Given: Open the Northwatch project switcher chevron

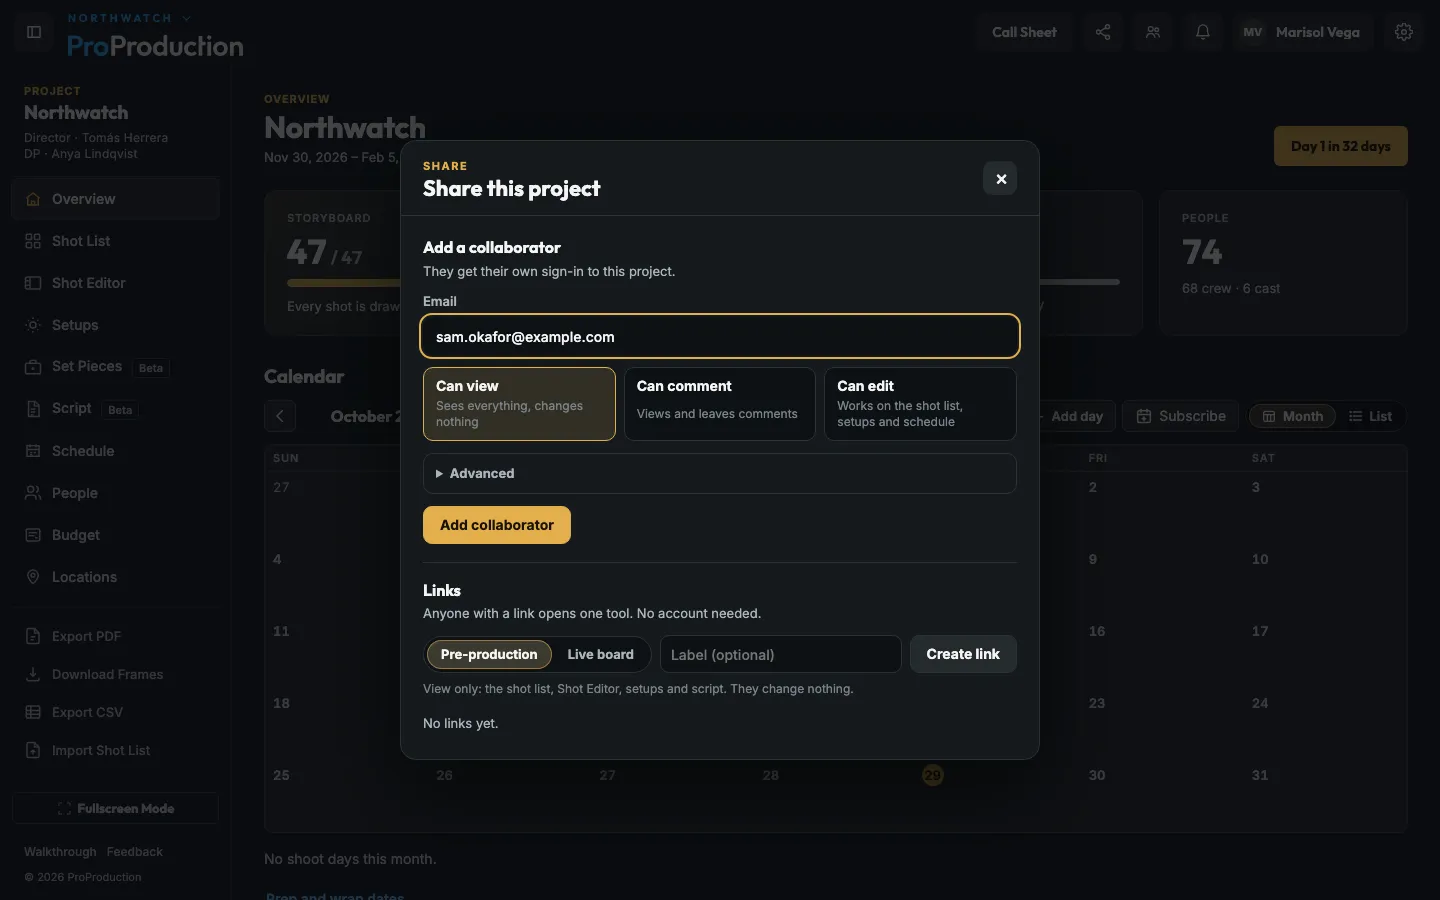Looking at the screenshot, I should [x=186, y=18].
